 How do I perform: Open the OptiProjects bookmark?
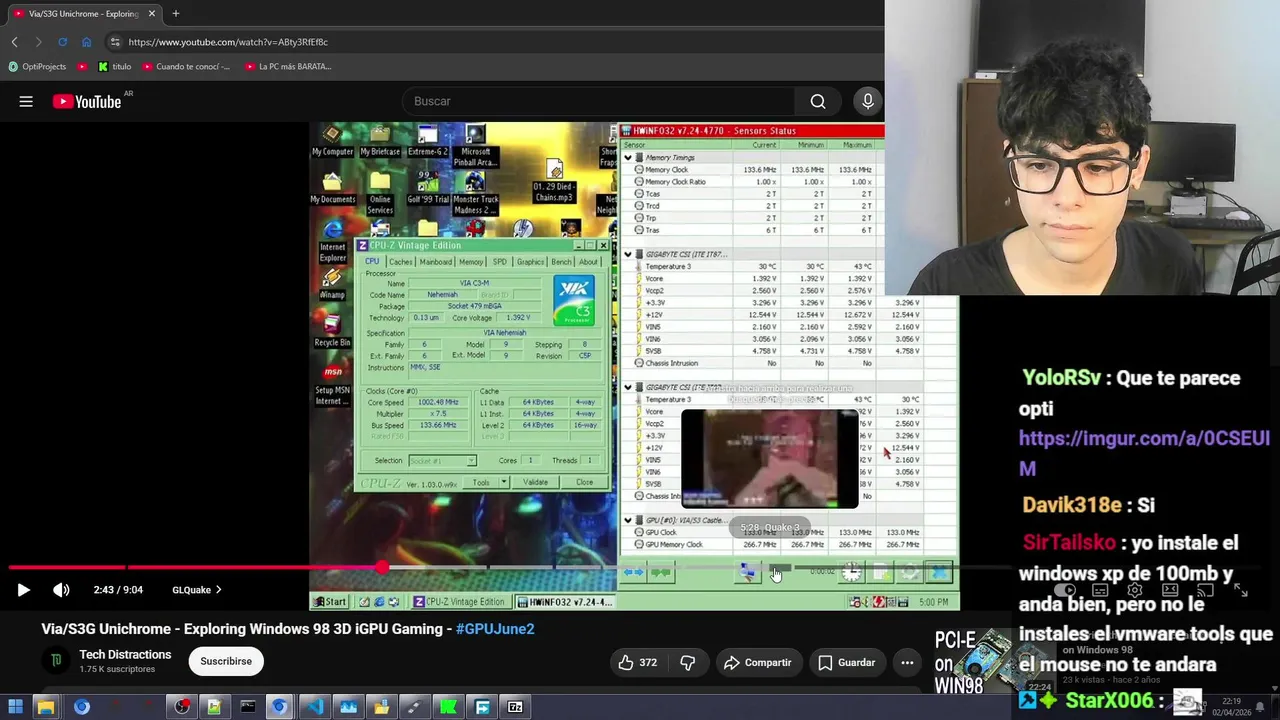[x=37, y=67]
